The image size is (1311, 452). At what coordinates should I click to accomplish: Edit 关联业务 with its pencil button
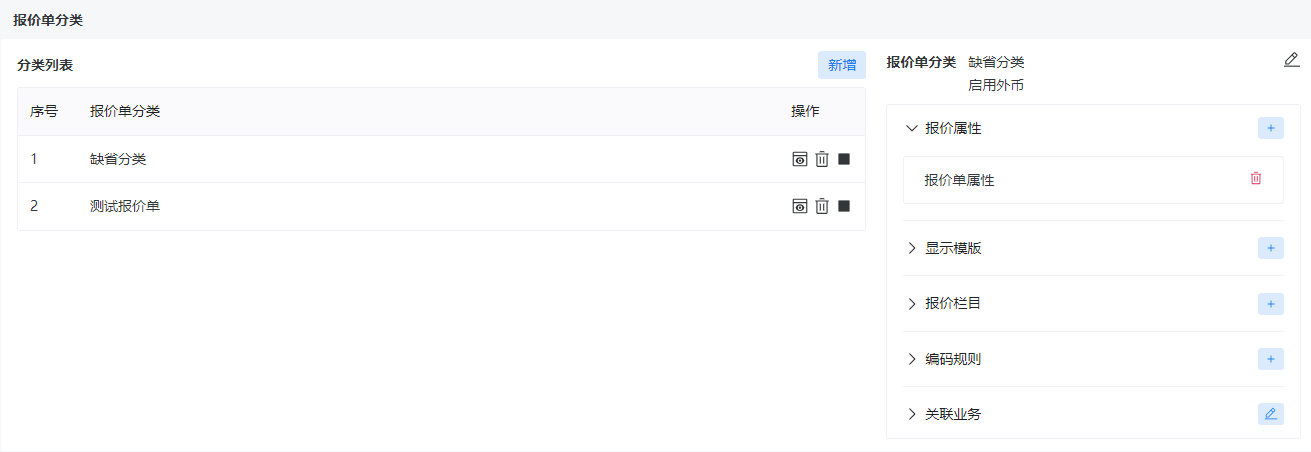pyautogui.click(x=1270, y=414)
